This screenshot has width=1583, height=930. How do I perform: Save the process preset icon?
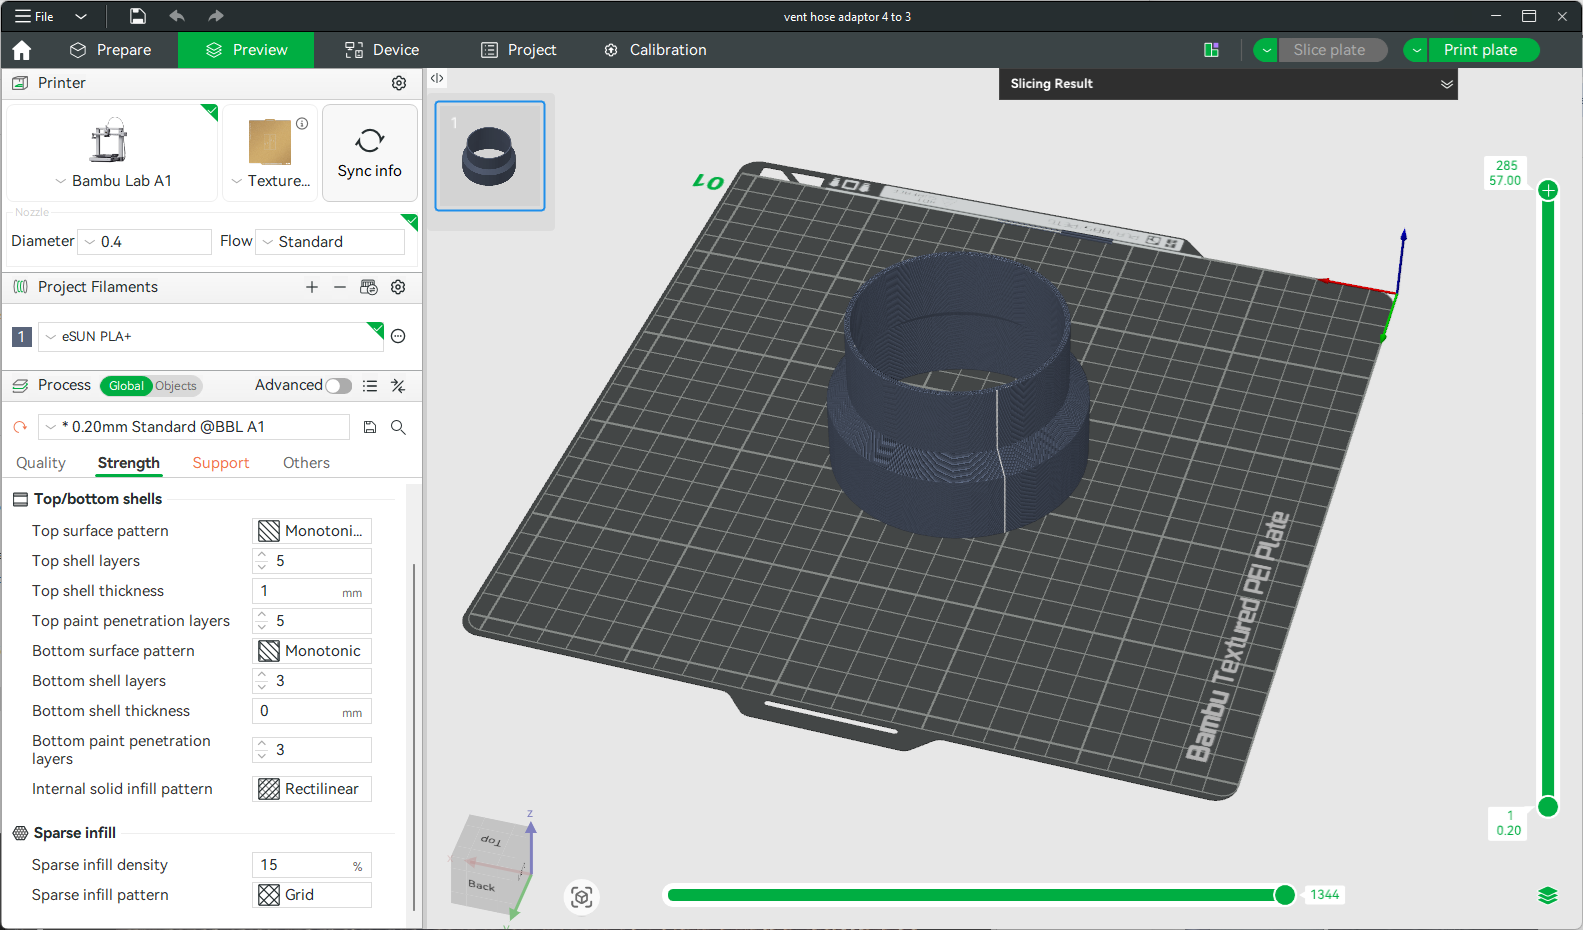370,427
